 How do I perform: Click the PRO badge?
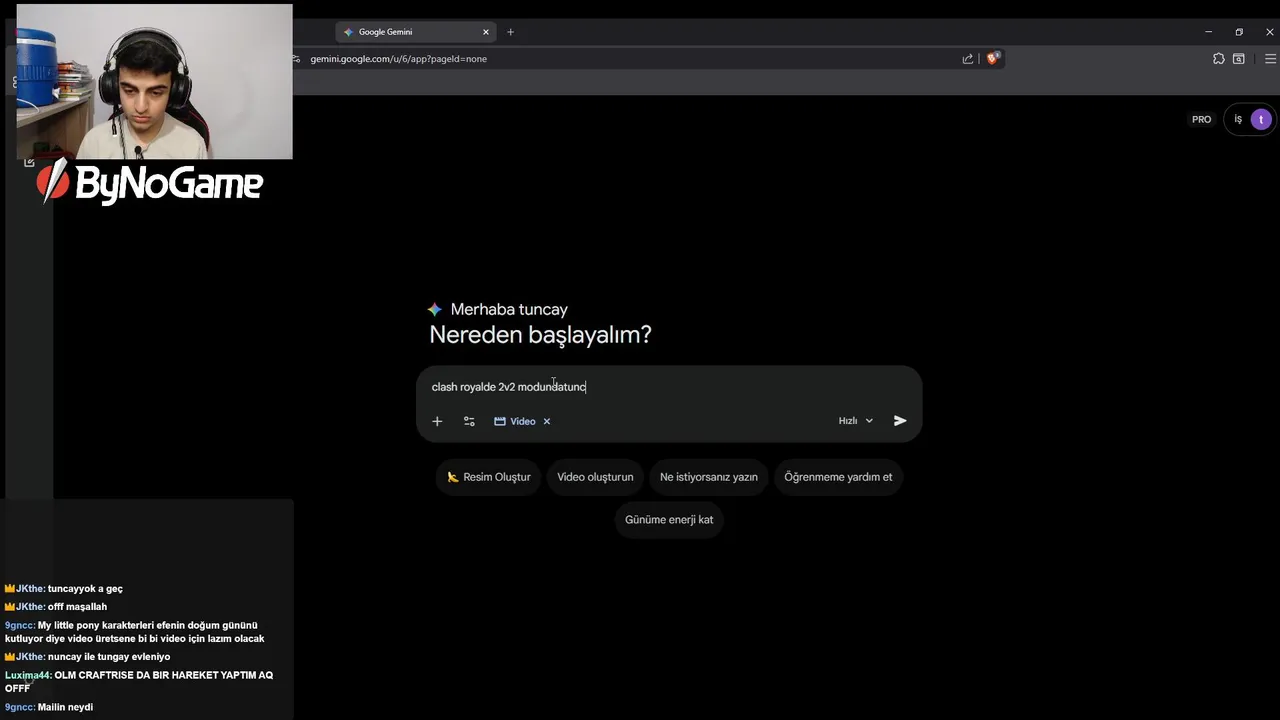coord(1201,119)
